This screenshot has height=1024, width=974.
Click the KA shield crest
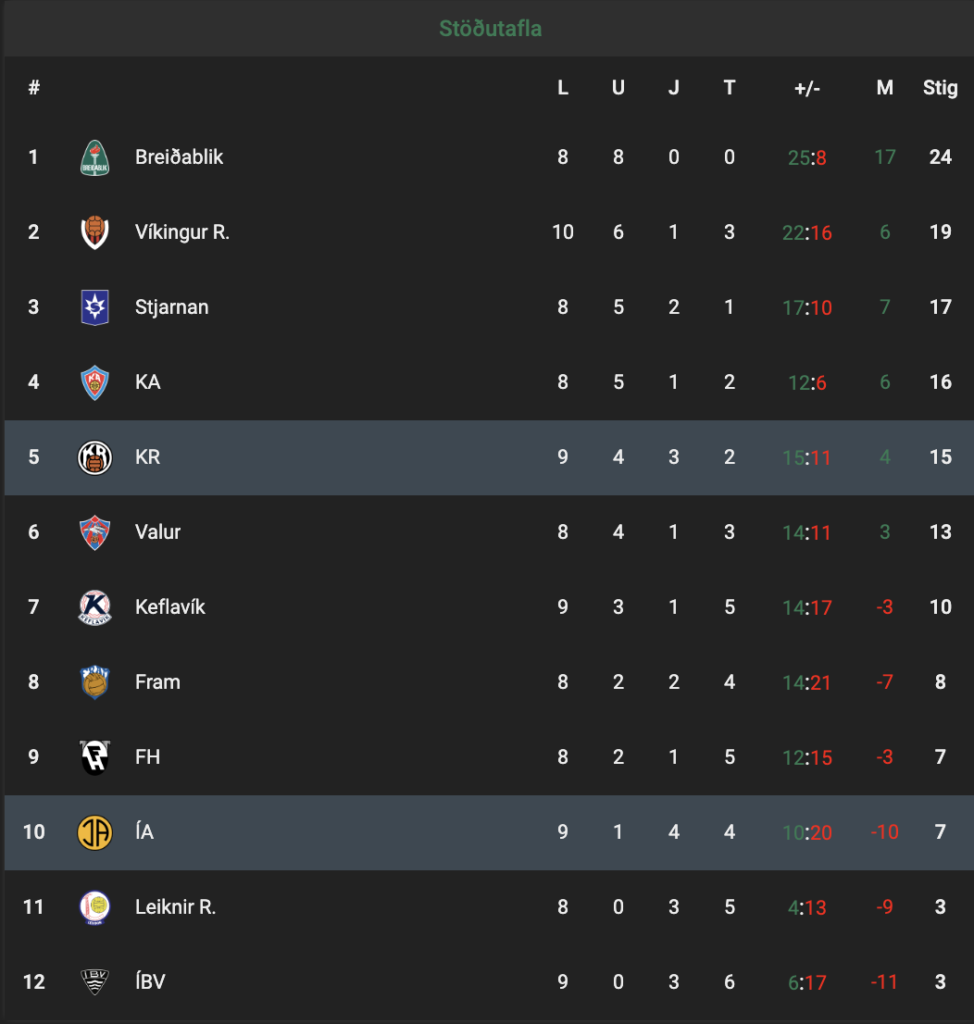click(x=95, y=383)
